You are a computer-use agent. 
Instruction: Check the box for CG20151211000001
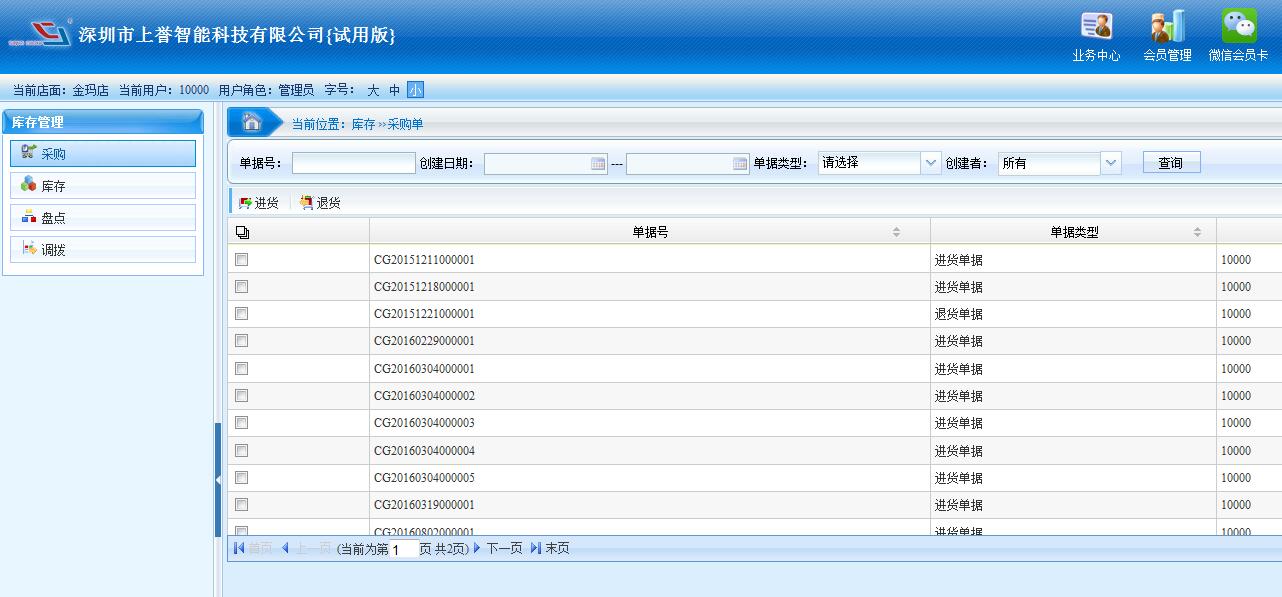(241, 260)
